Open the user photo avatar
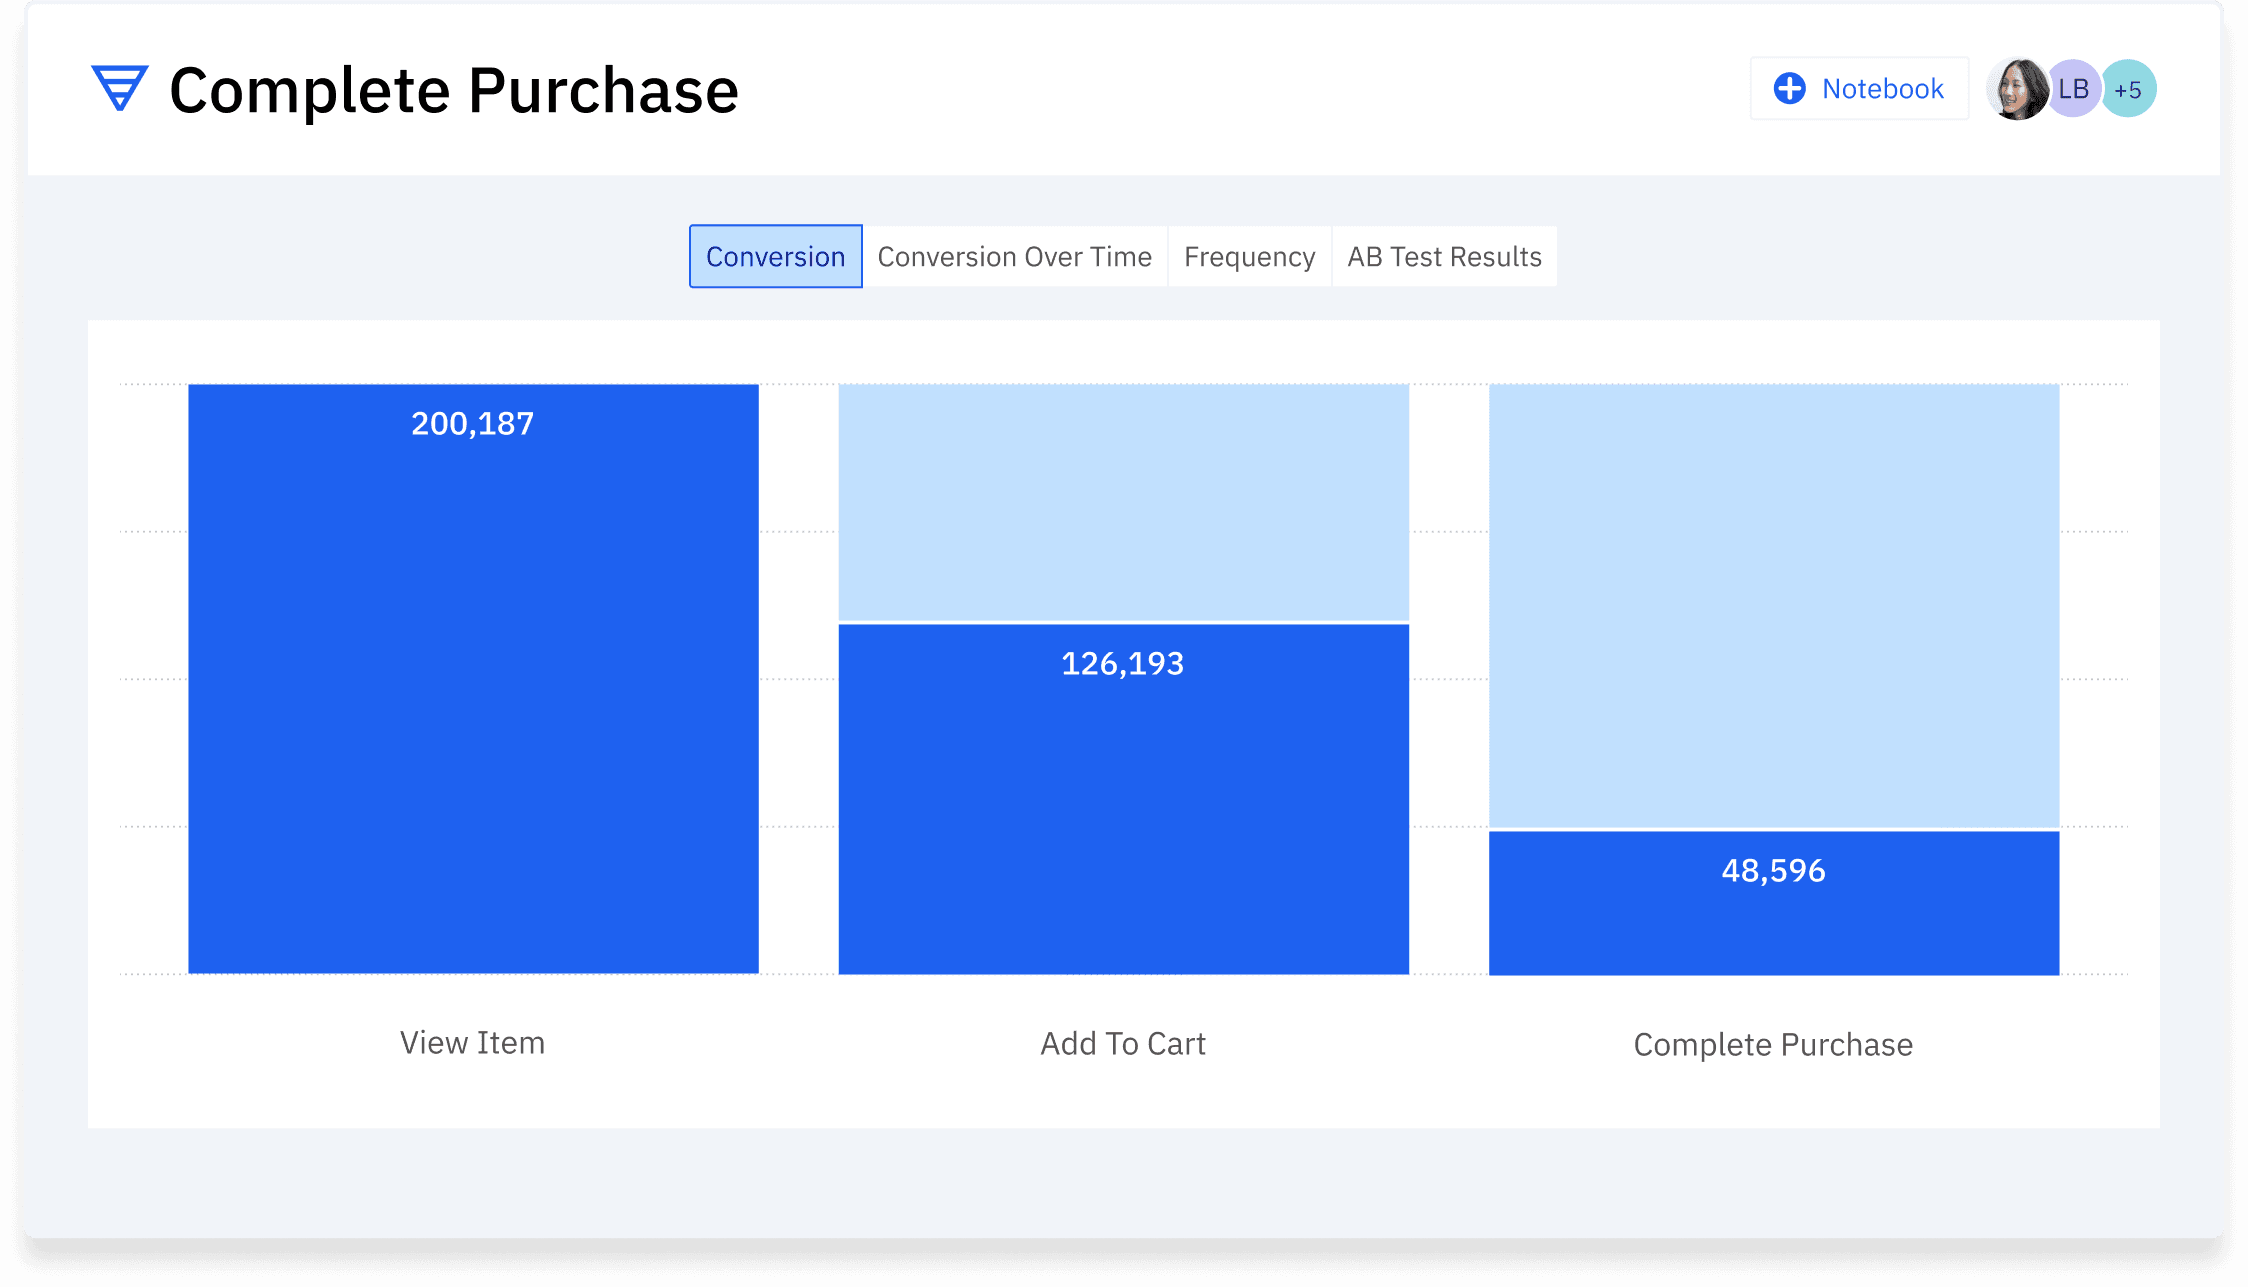The image size is (2248, 1287). (2018, 89)
